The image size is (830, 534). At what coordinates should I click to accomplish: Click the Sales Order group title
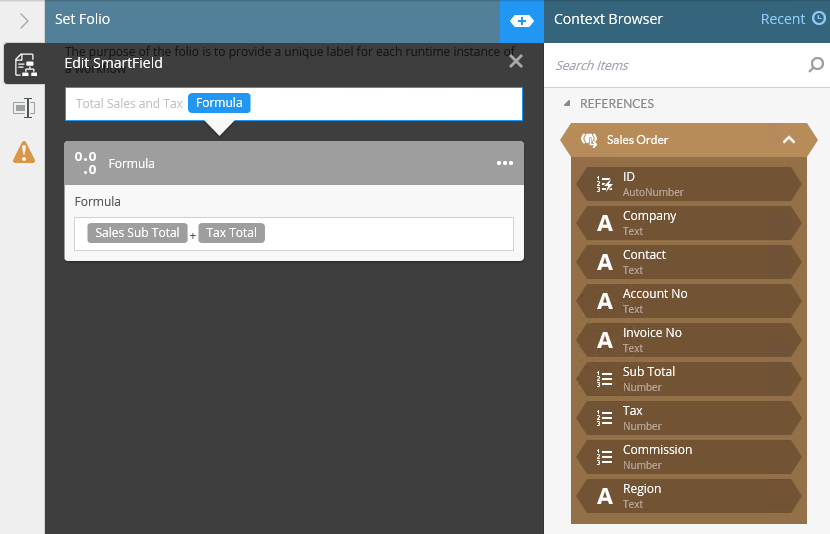point(637,140)
